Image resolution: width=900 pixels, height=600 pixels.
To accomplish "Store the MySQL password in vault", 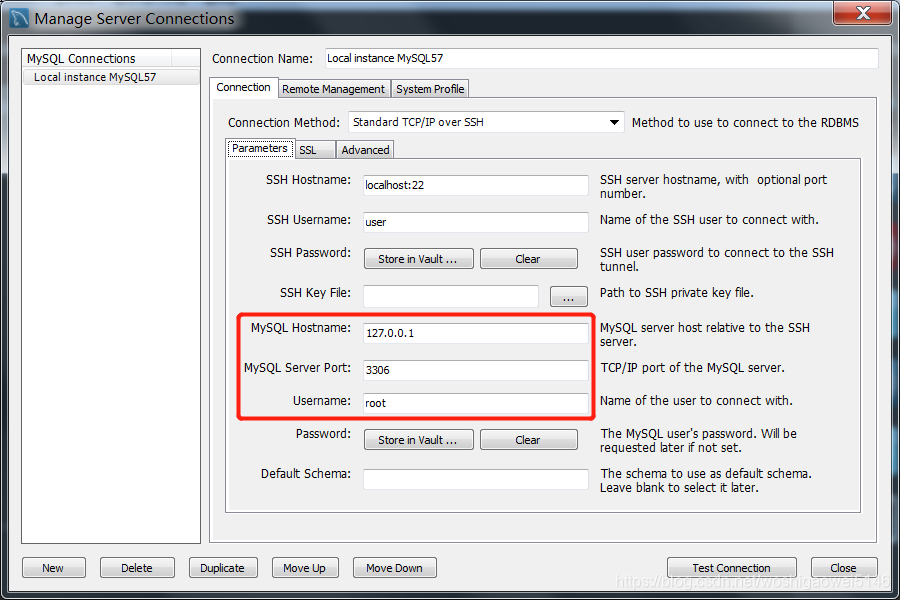I will [x=418, y=439].
